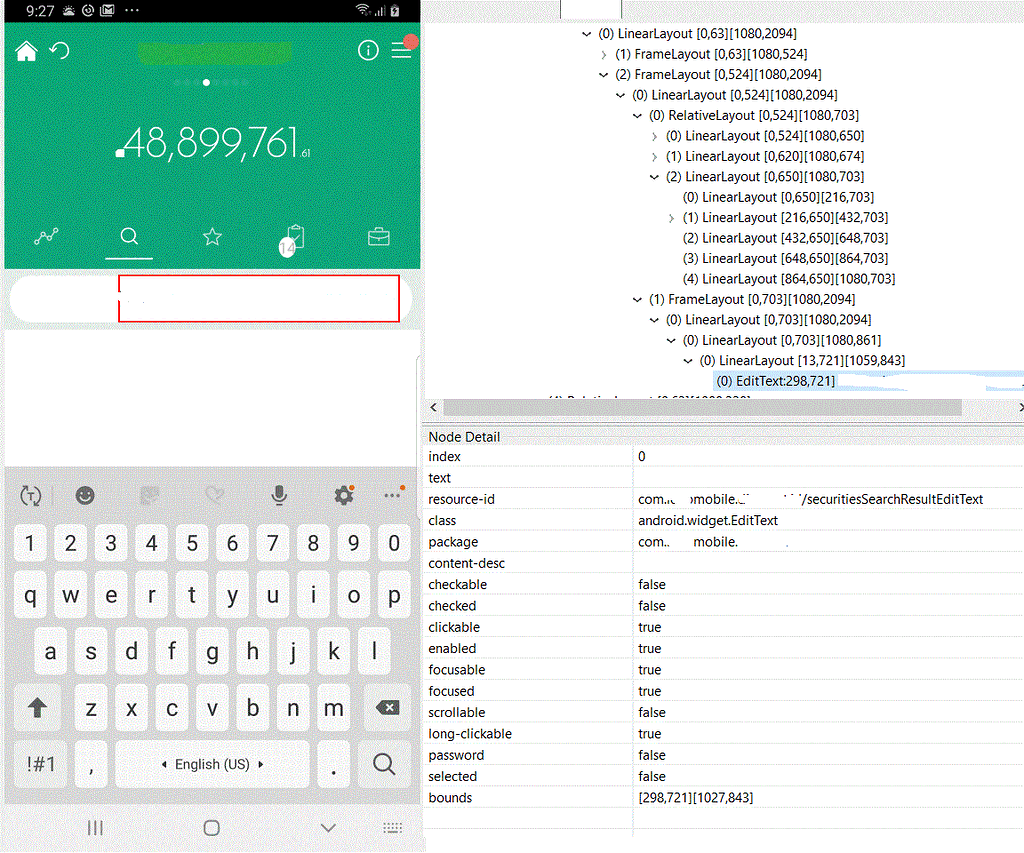Open the briefcase portfolio tab

tap(379, 236)
